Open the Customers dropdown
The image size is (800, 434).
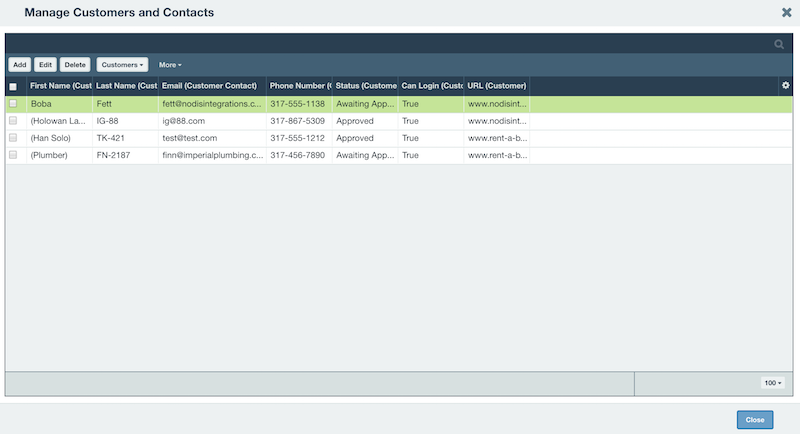click(122, 65)
